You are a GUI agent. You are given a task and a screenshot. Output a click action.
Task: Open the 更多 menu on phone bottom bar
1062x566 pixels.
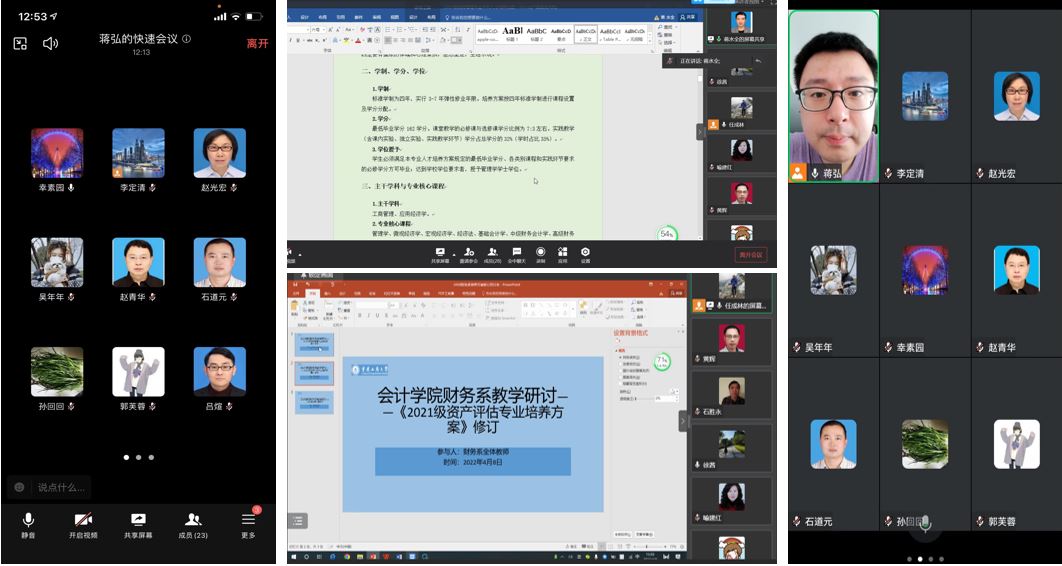click(x=248, y=524)
